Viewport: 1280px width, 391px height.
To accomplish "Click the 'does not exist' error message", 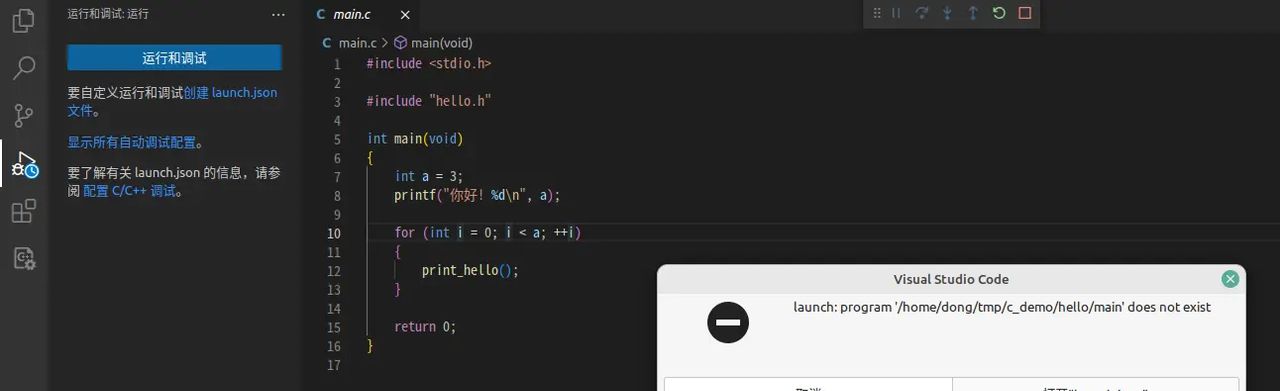I will coord(1002,307).
